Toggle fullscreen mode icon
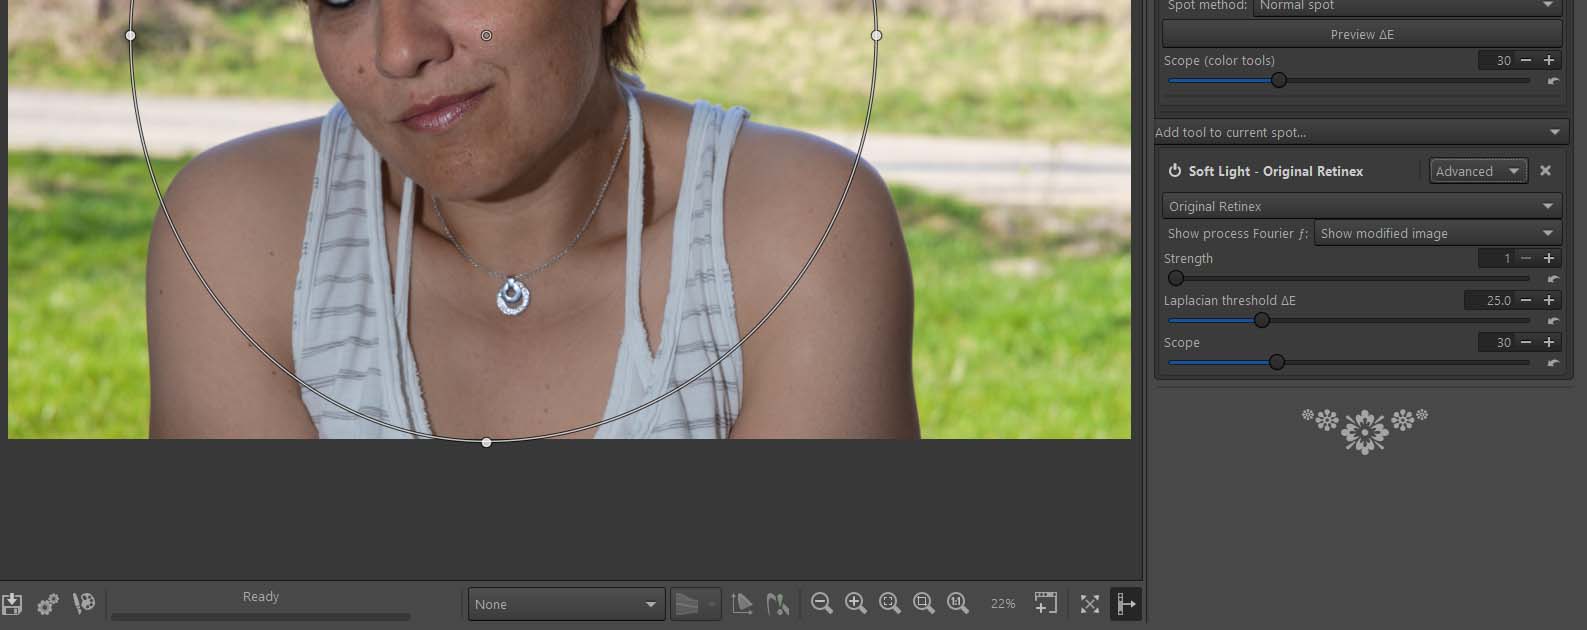The width and height of the screenshot is (1587, 630). [x=1090, y=604]
